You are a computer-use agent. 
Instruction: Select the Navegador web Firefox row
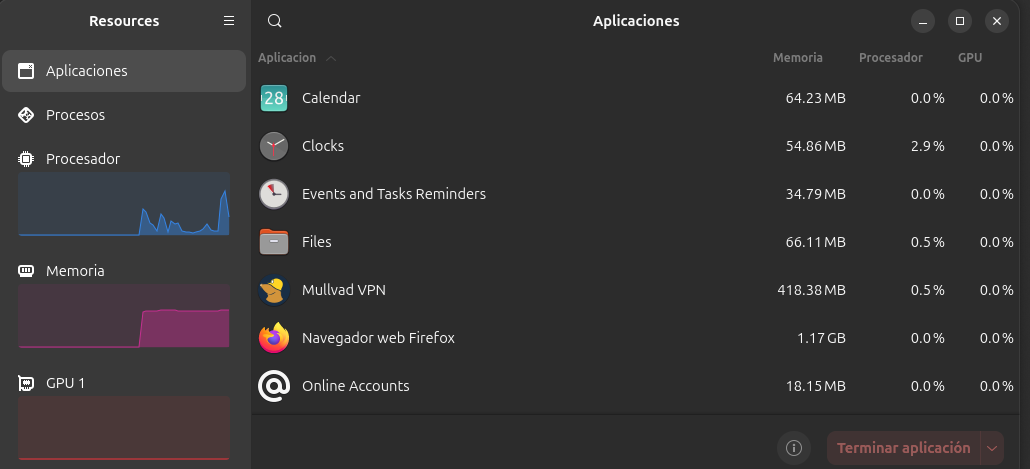point(637,338)
